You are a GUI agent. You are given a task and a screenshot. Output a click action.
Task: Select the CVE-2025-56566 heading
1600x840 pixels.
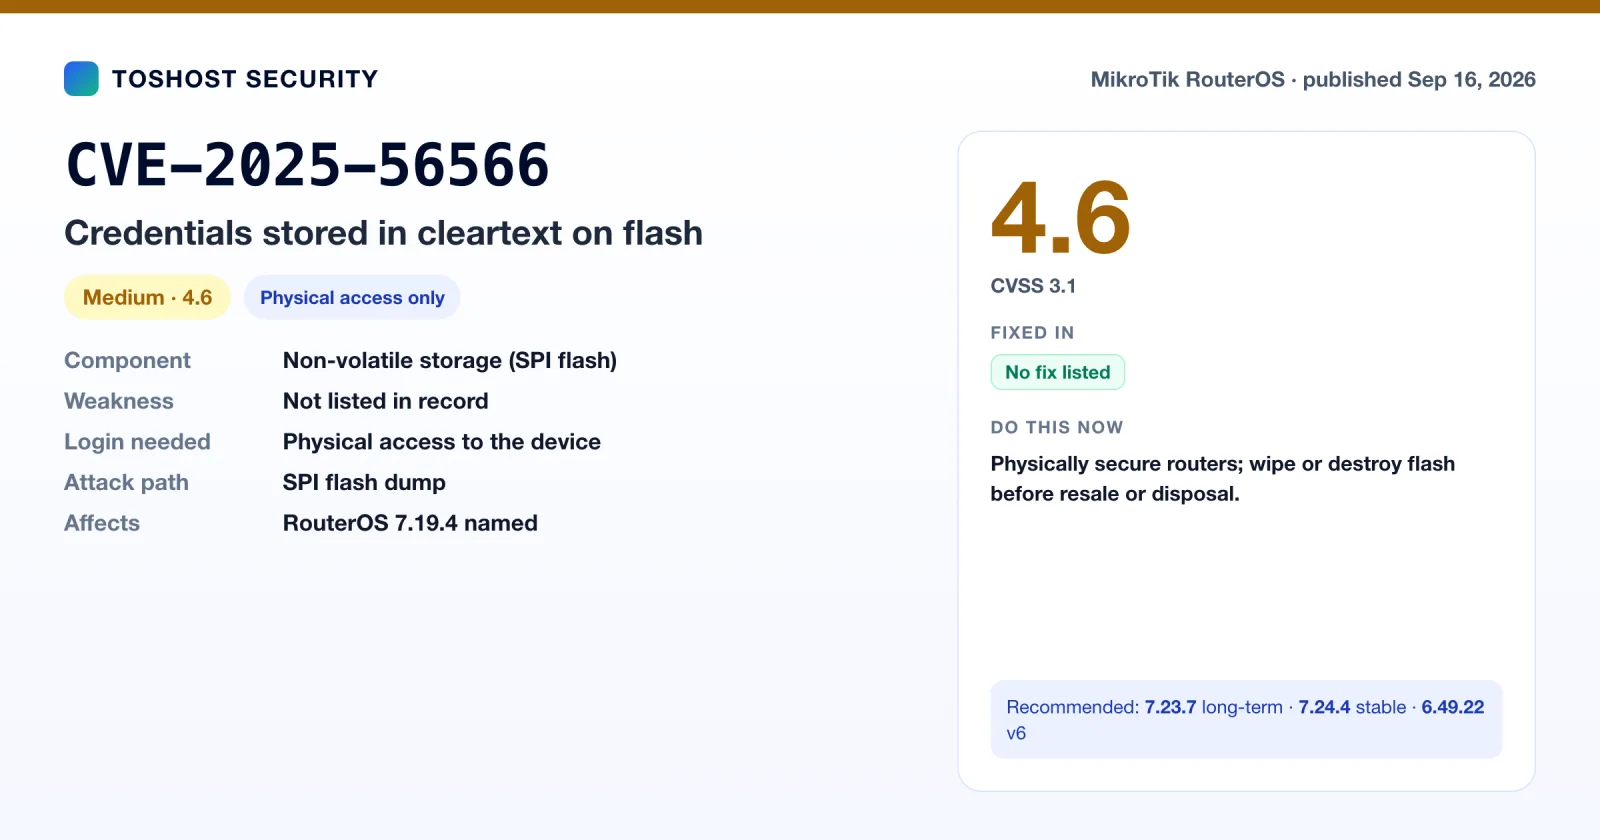pyautogui.click(x=308, y=165)
